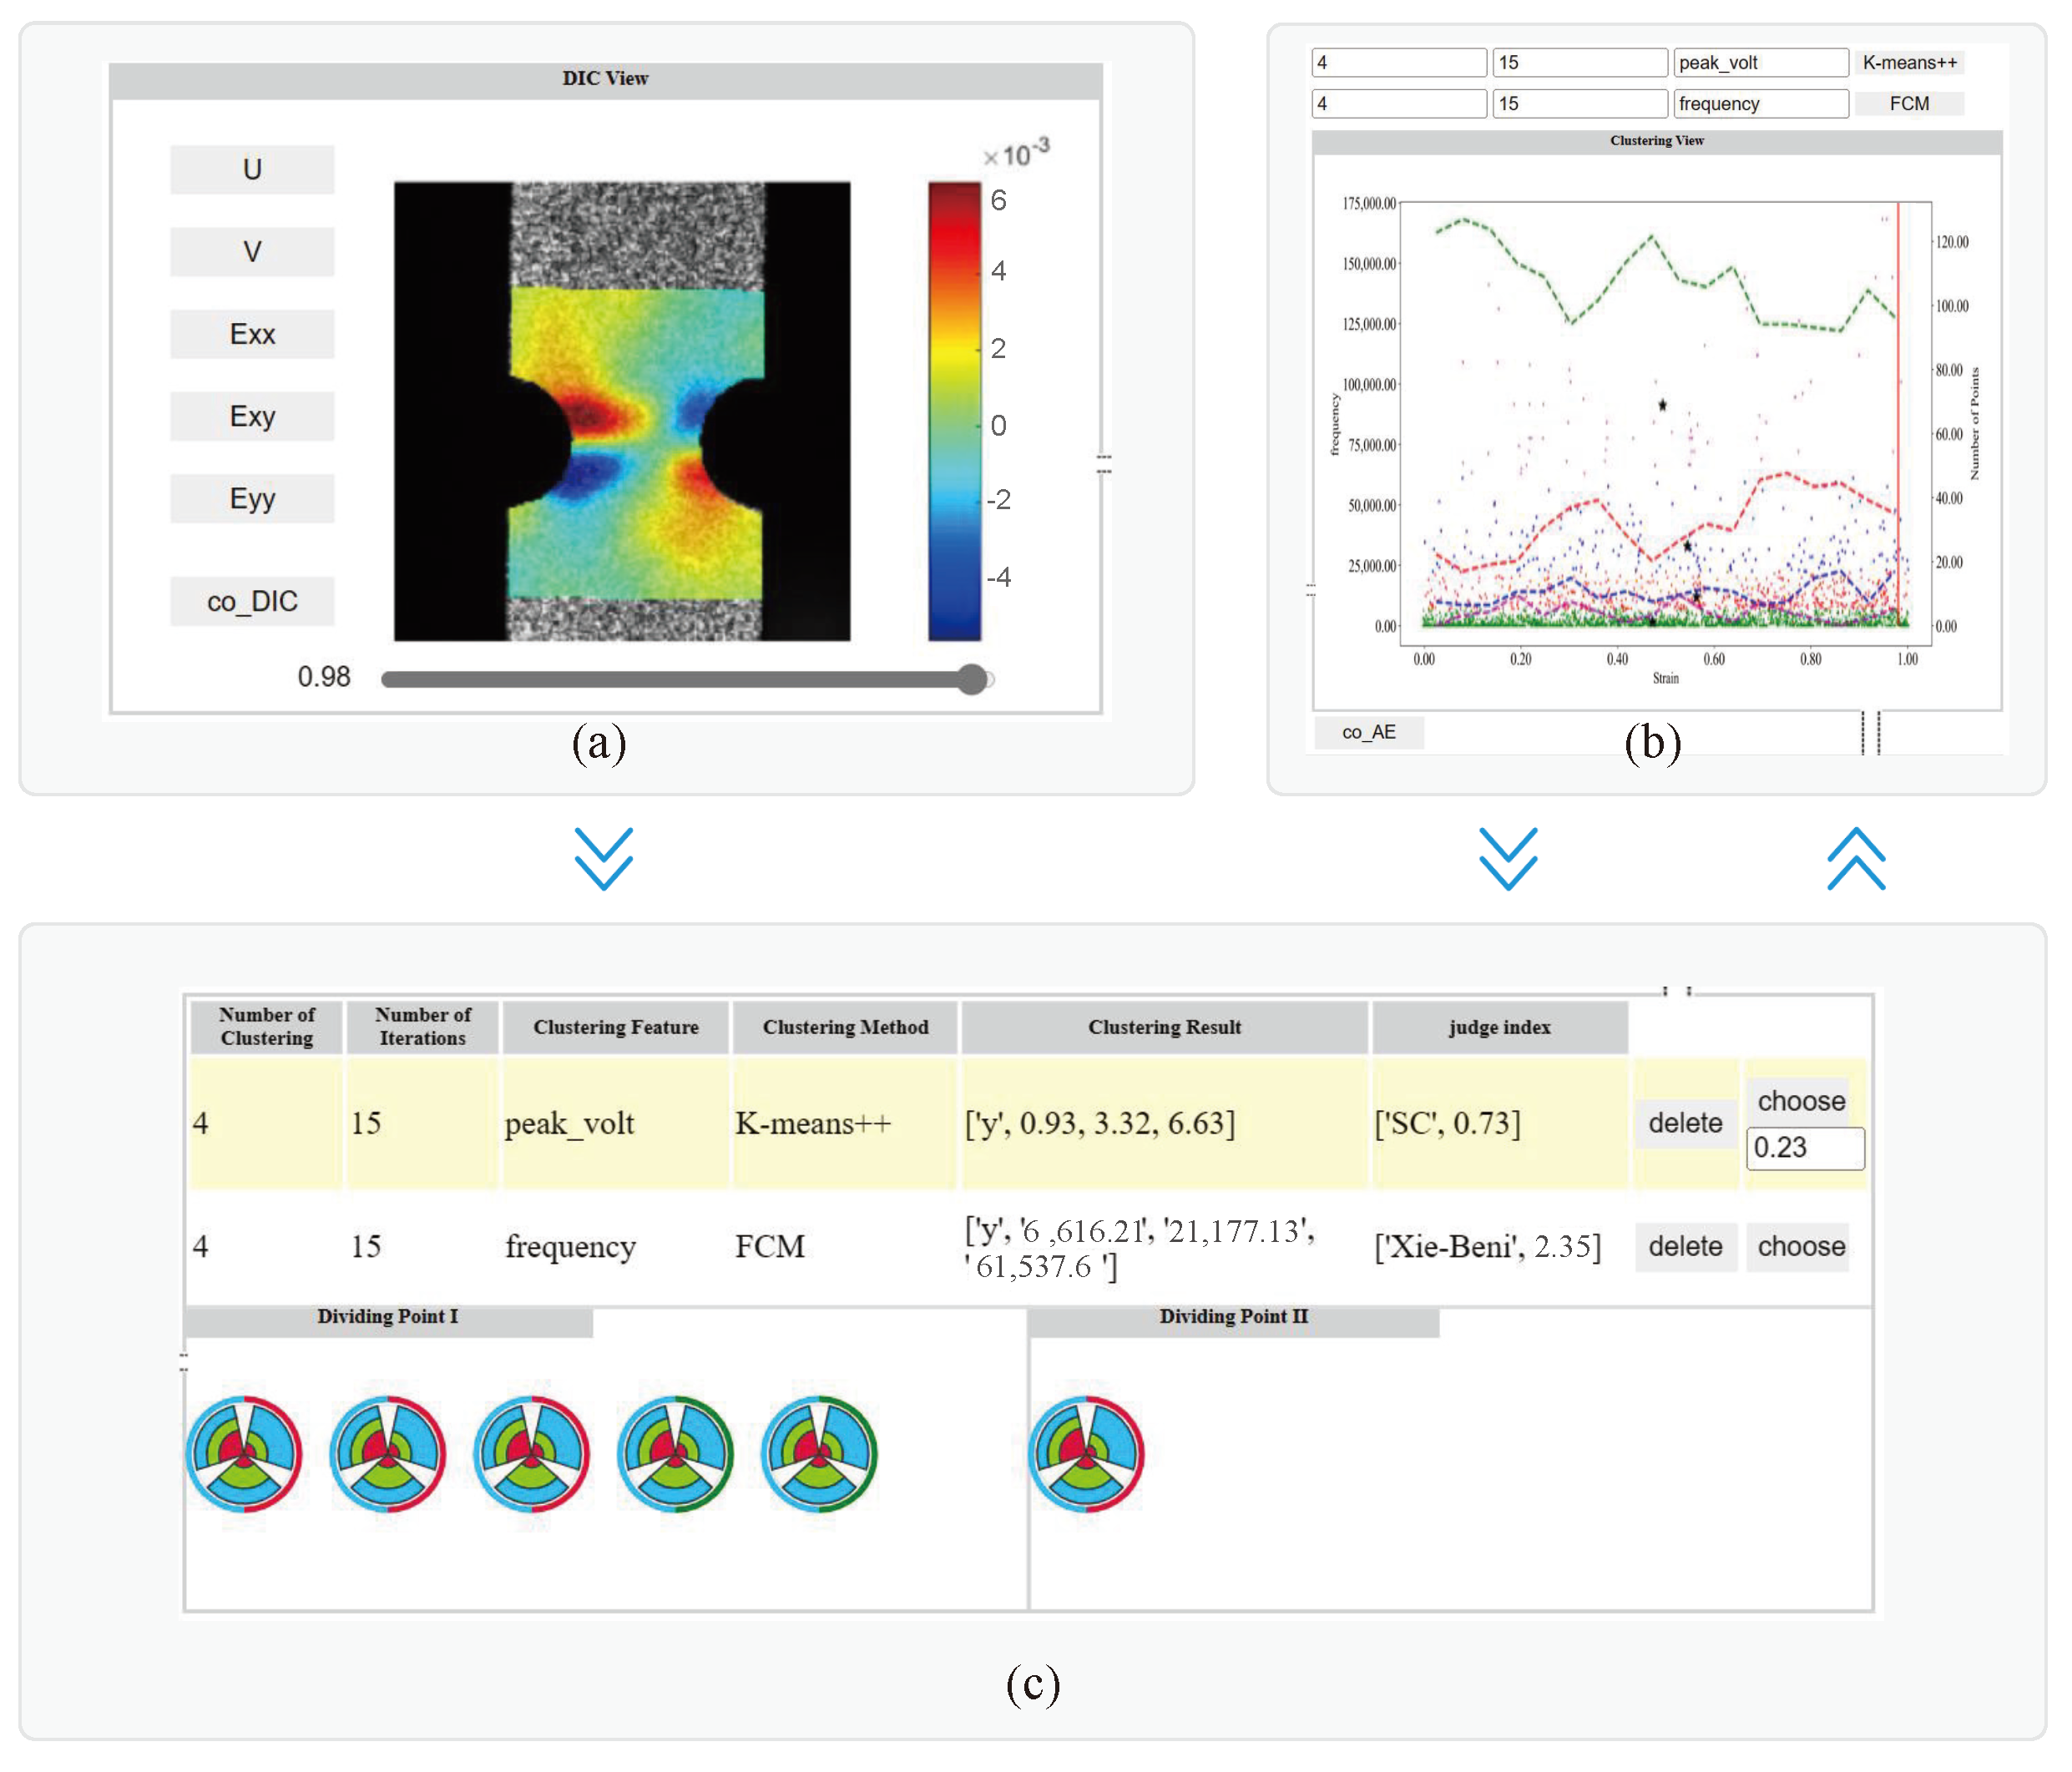
Task: Click the blue double up-arrow chevron
Action: [x=1856, y=859]
